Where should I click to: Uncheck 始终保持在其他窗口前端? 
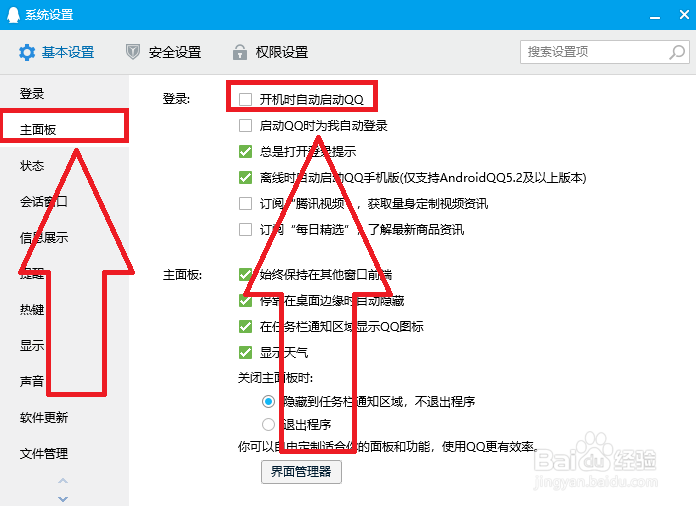(x=245, y=275)
